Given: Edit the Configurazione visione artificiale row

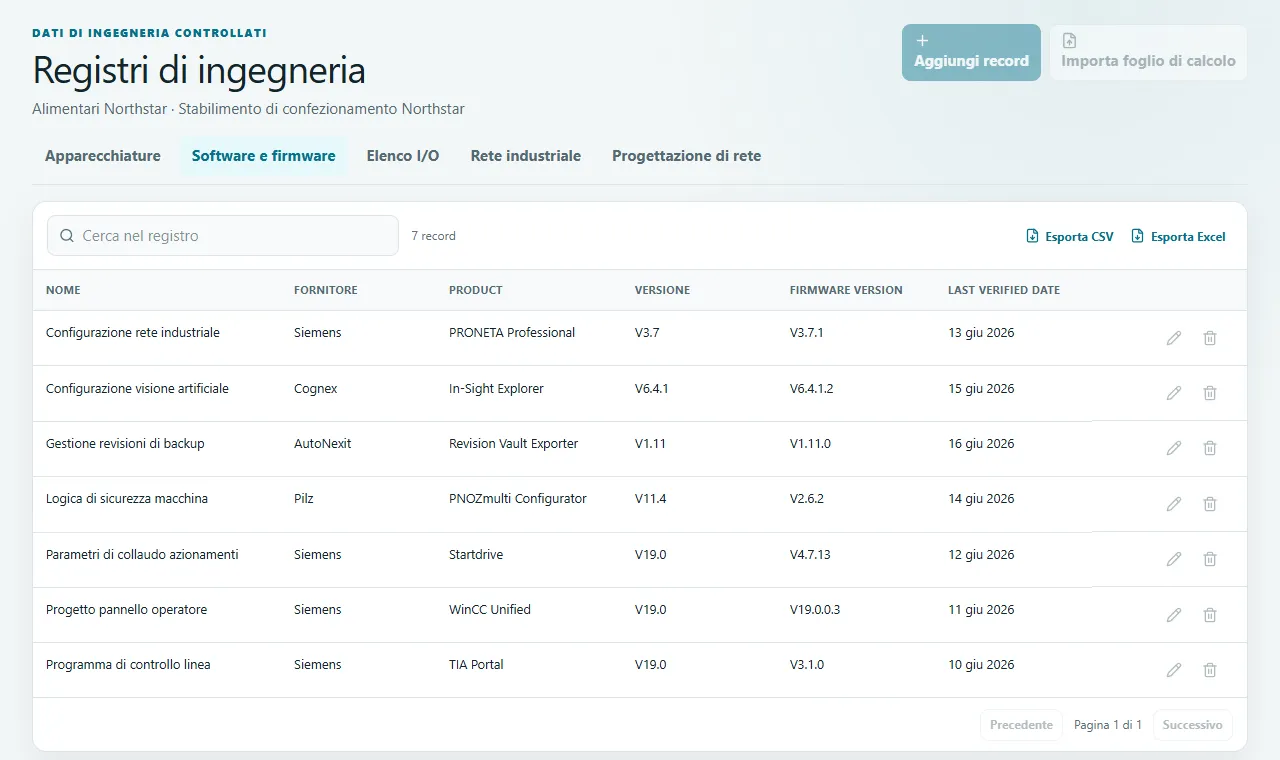Looking at the screenshot, I should pos(1174,393).
